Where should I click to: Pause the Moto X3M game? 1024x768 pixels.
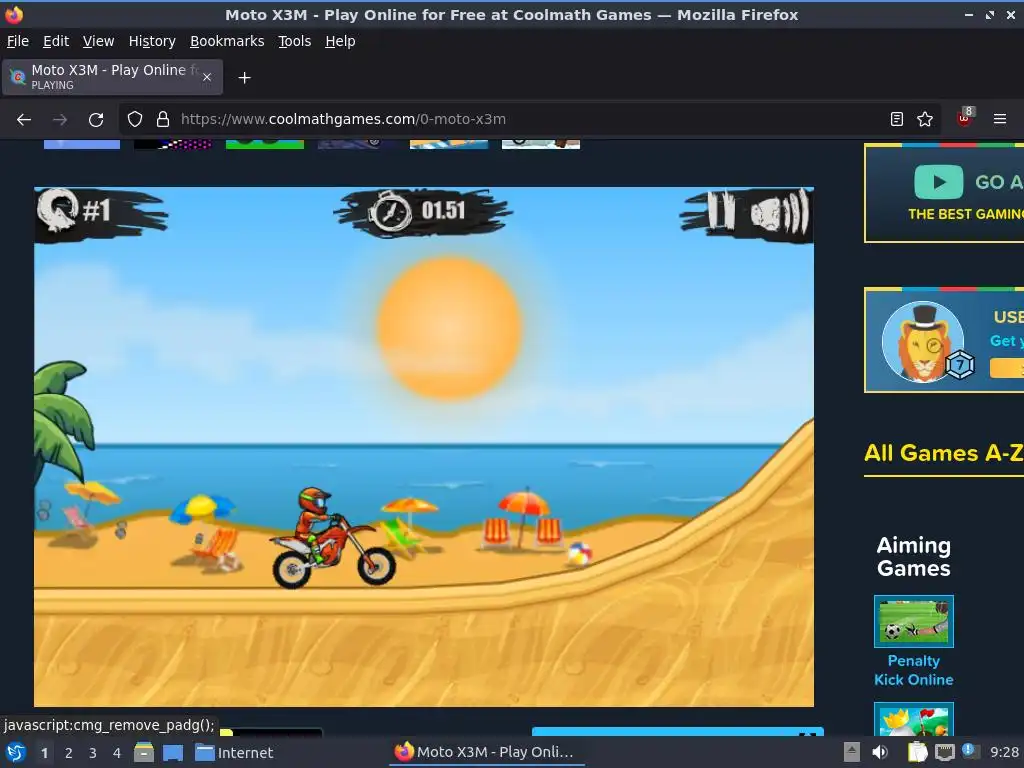(722, 211)
